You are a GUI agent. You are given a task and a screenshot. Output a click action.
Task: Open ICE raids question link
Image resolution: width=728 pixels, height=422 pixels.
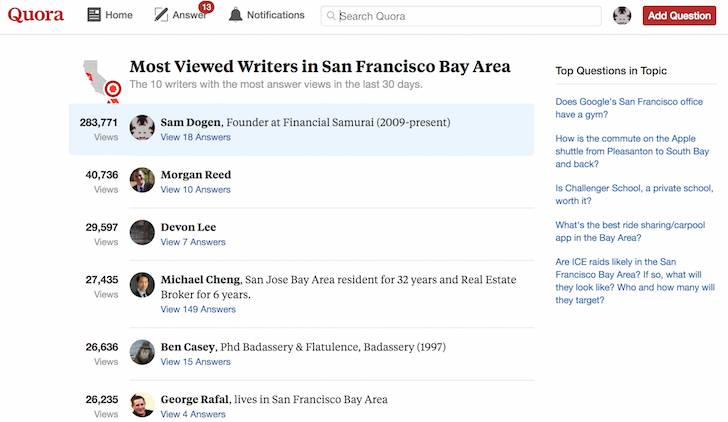635,281
